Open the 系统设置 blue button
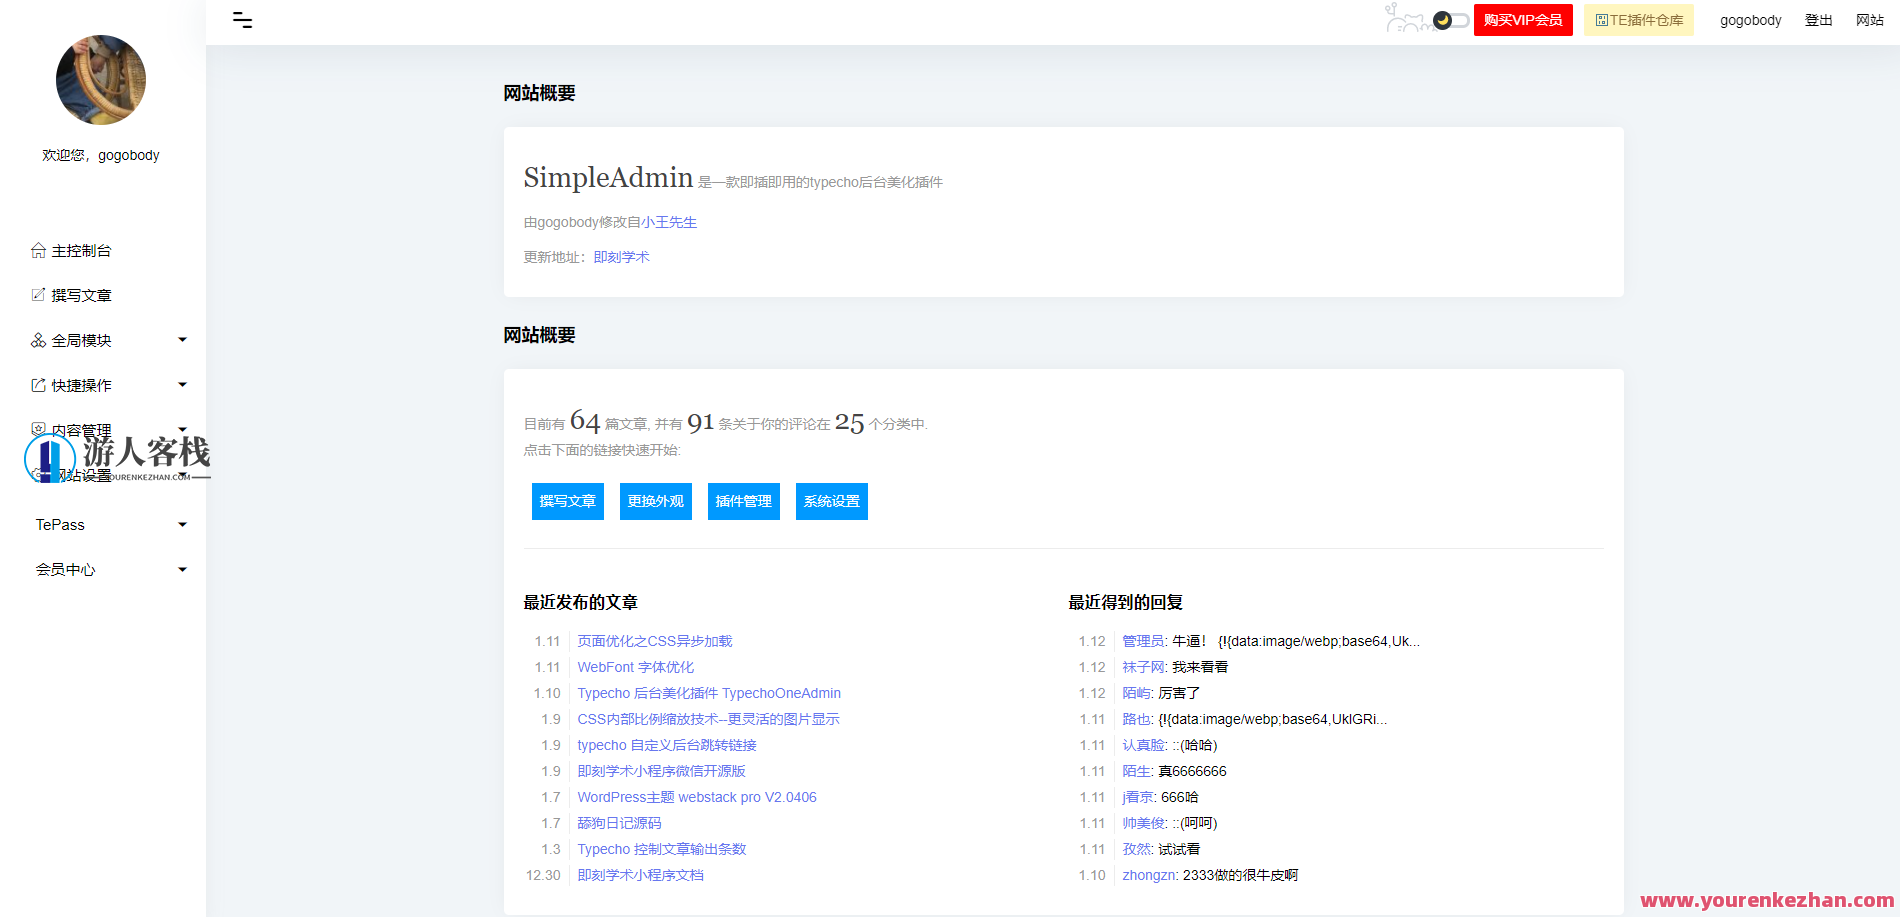Viewport: 1900px width, 917px height. click(x=831, y=501)
